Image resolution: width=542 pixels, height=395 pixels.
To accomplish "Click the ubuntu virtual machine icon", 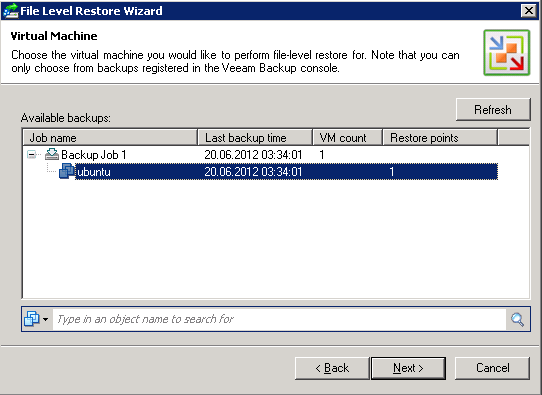I will [x=67, y=171].
